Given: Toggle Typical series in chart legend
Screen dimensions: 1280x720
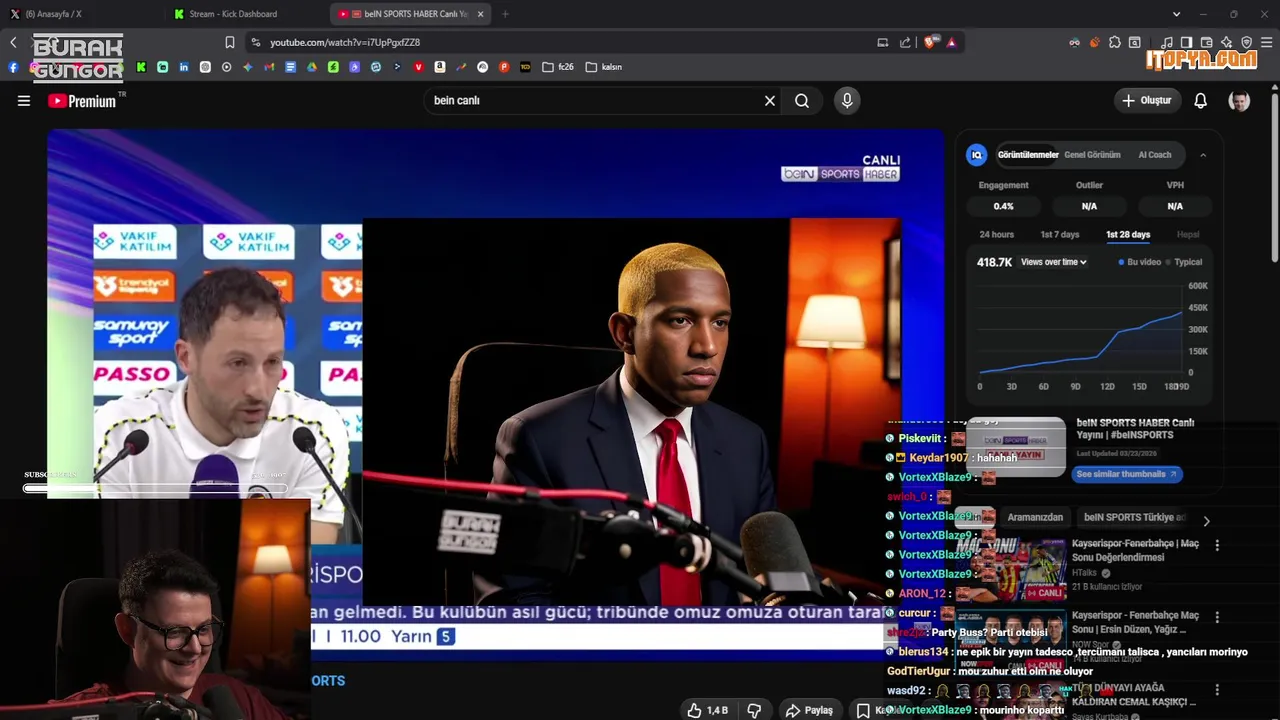Looking at the screenshot, I should point(1184,262).
